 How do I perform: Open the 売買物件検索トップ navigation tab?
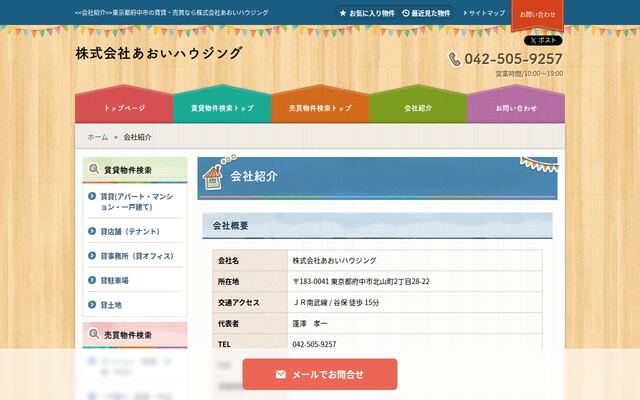click(x=320, y=108)
